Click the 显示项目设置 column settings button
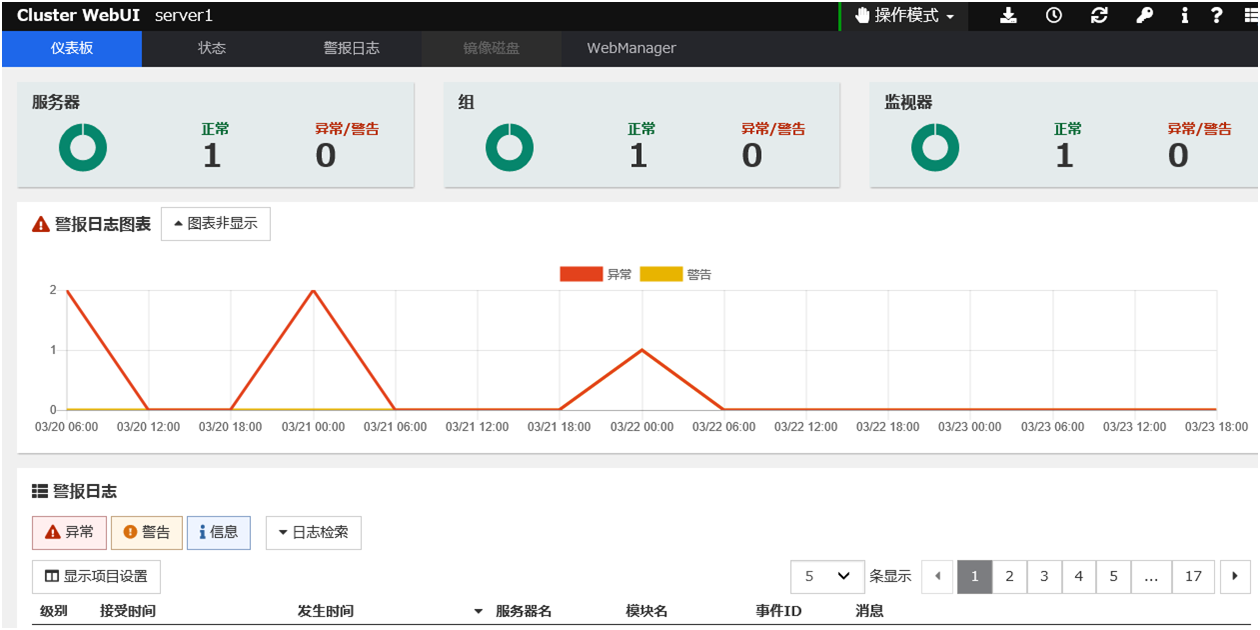 coord(96,576)
